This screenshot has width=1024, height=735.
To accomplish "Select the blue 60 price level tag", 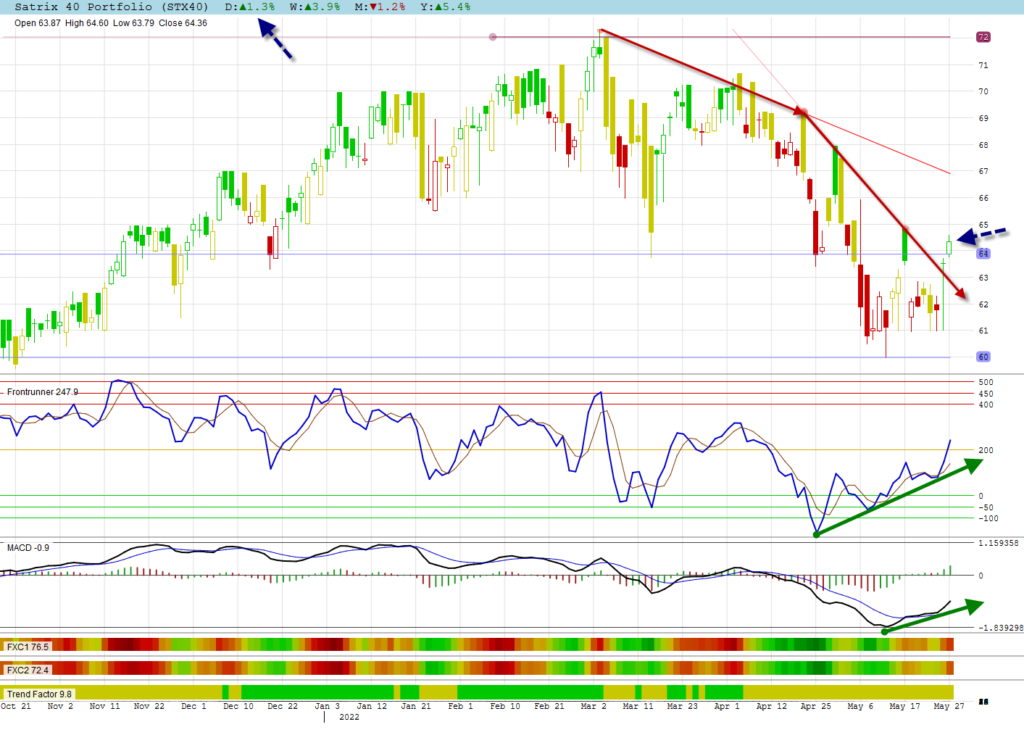I will [984, 357].
